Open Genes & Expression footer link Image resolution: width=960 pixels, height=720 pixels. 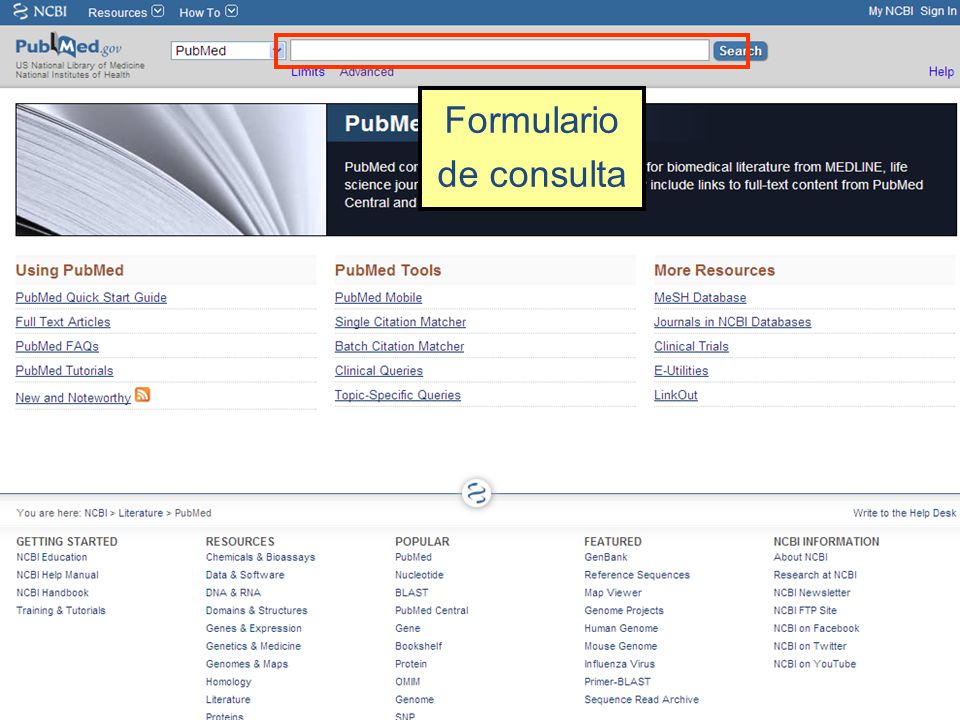[253, 628]
